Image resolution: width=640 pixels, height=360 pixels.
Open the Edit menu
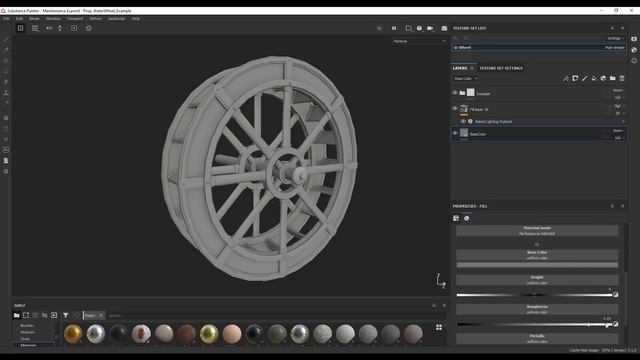(x=19, y=19)
